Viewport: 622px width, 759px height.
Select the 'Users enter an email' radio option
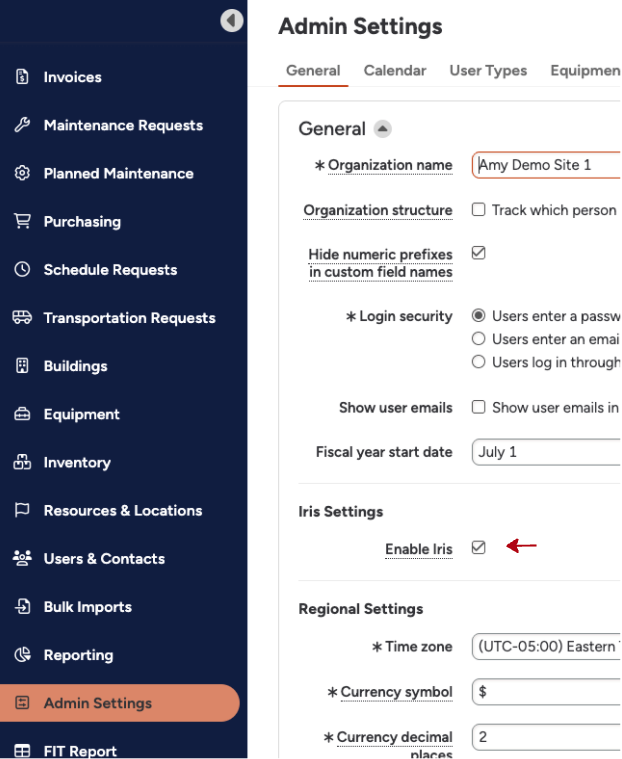tap(479, 339)
